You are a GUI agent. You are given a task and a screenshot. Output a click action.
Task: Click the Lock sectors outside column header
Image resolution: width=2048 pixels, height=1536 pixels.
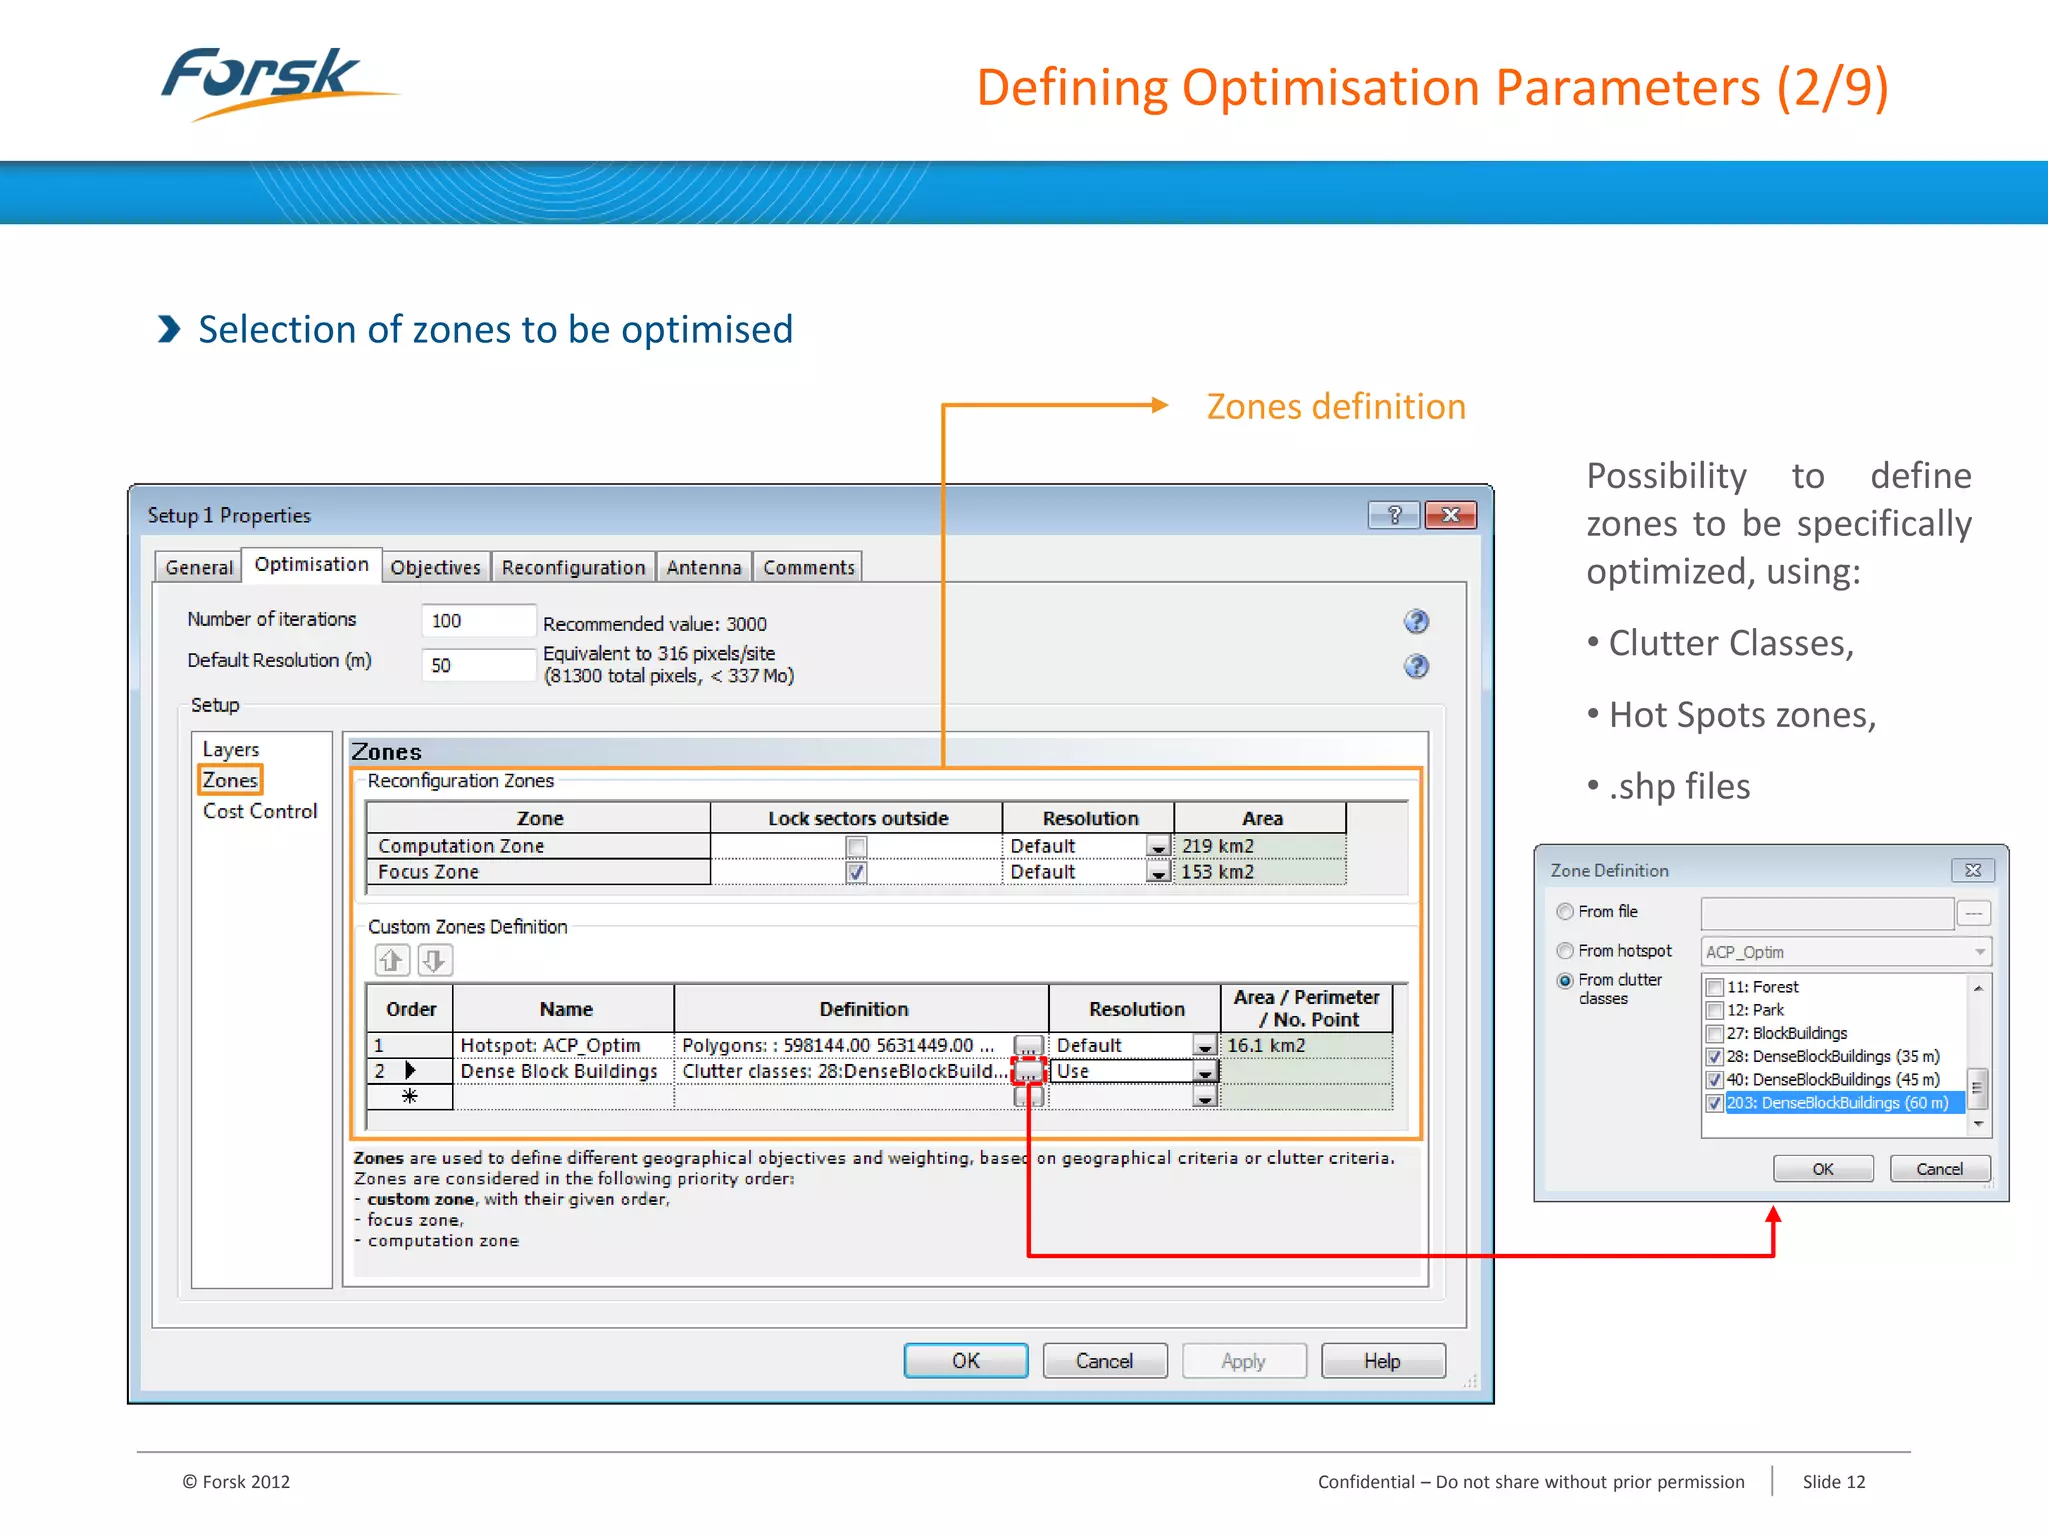tap(857, 818)
